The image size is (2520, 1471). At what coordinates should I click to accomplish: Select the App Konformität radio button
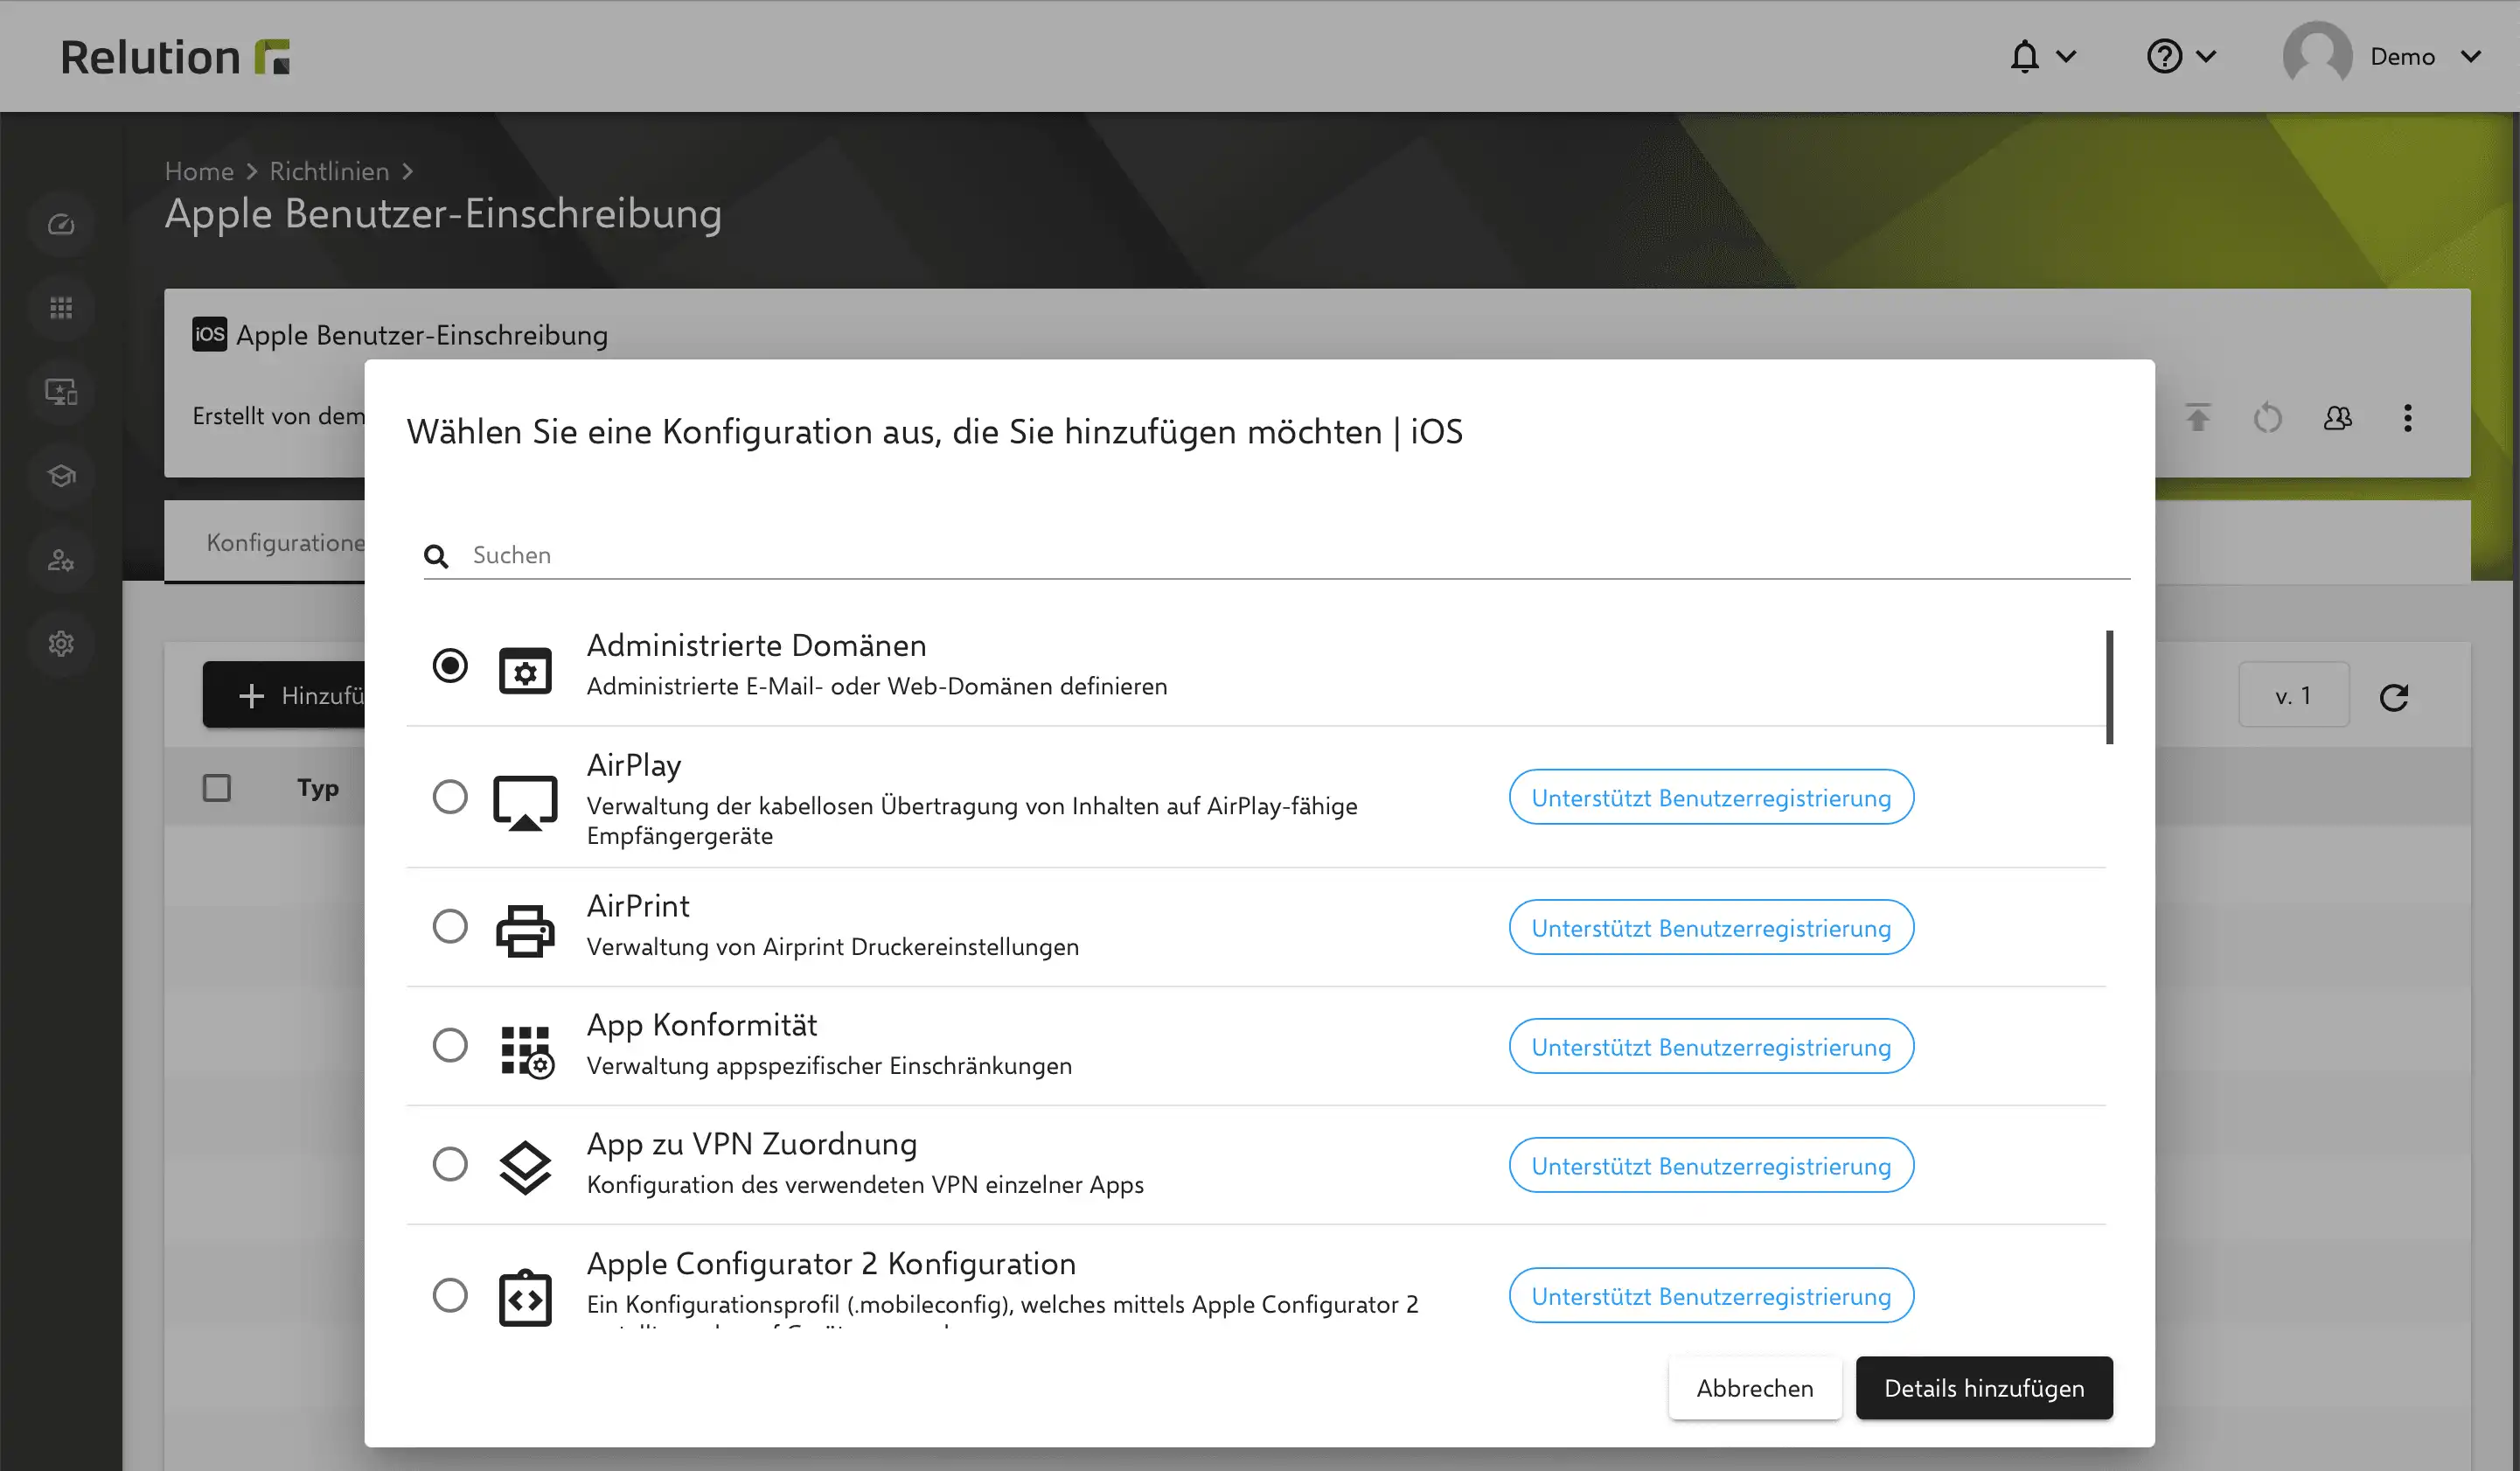(449, 1045)
